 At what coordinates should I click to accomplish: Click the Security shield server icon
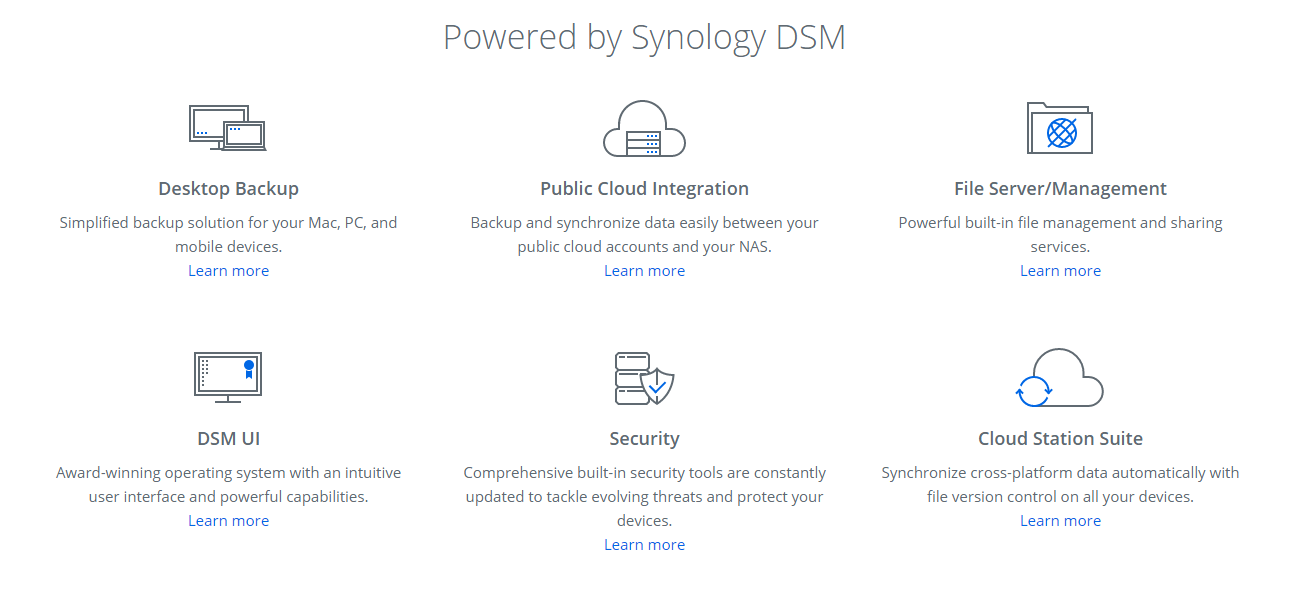coord(644,378)
